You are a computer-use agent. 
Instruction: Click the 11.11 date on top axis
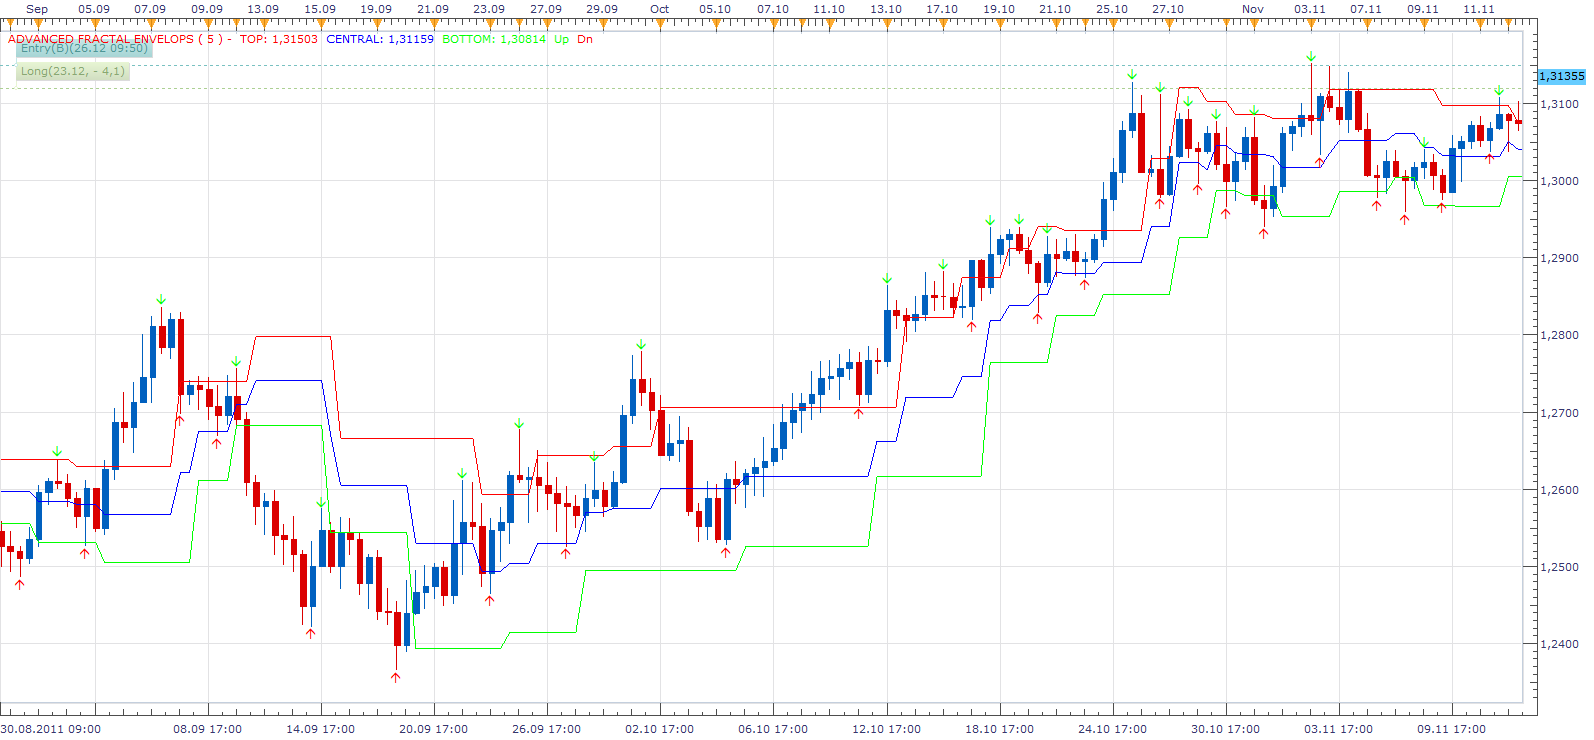coord(1479,9)
